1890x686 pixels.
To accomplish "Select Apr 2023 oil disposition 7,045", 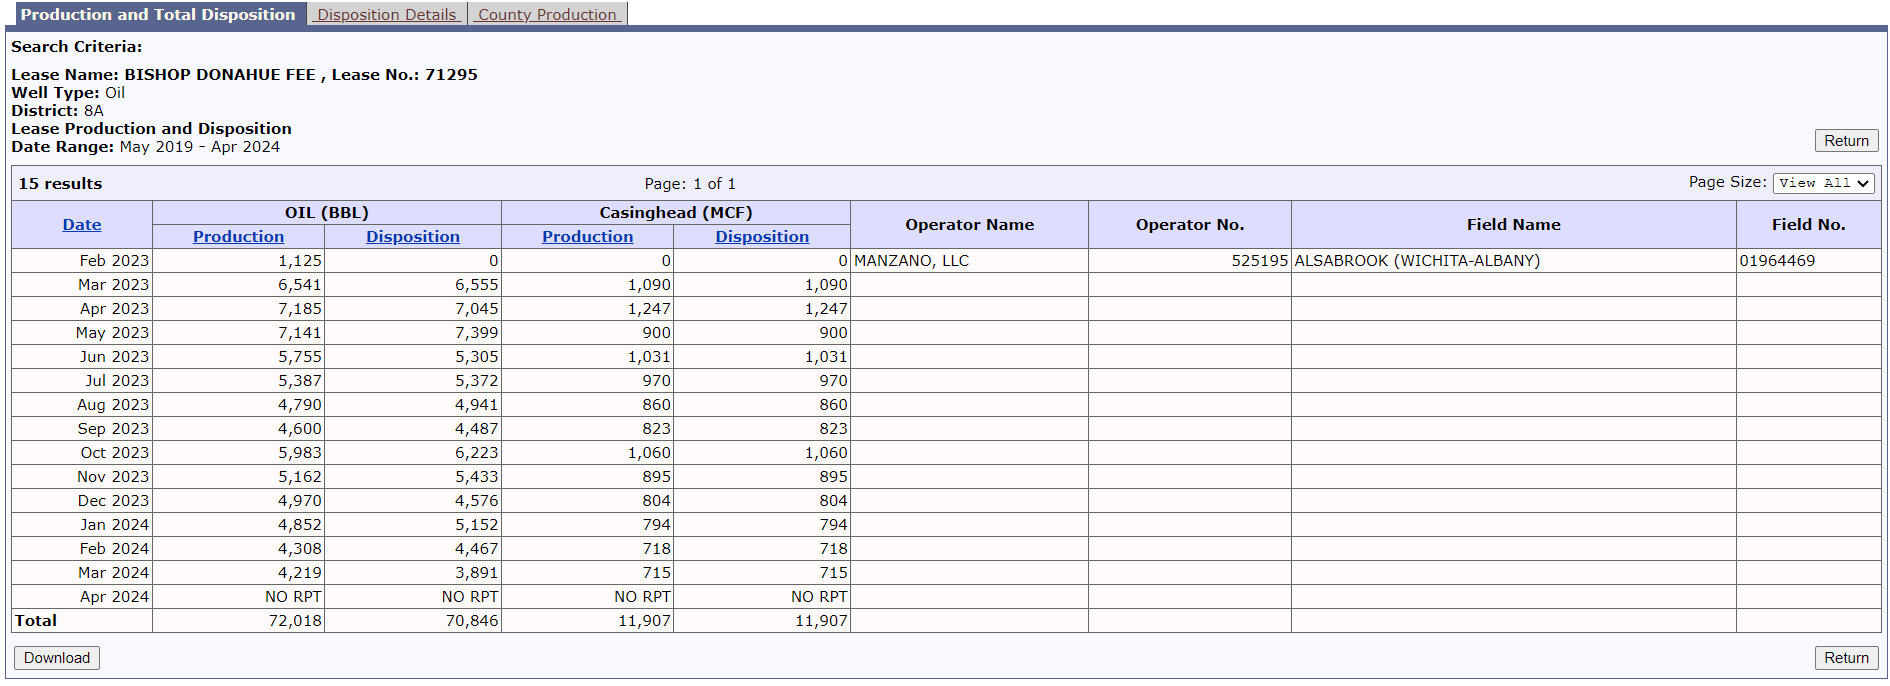I will pyautogui.click(x=413, y=309).
